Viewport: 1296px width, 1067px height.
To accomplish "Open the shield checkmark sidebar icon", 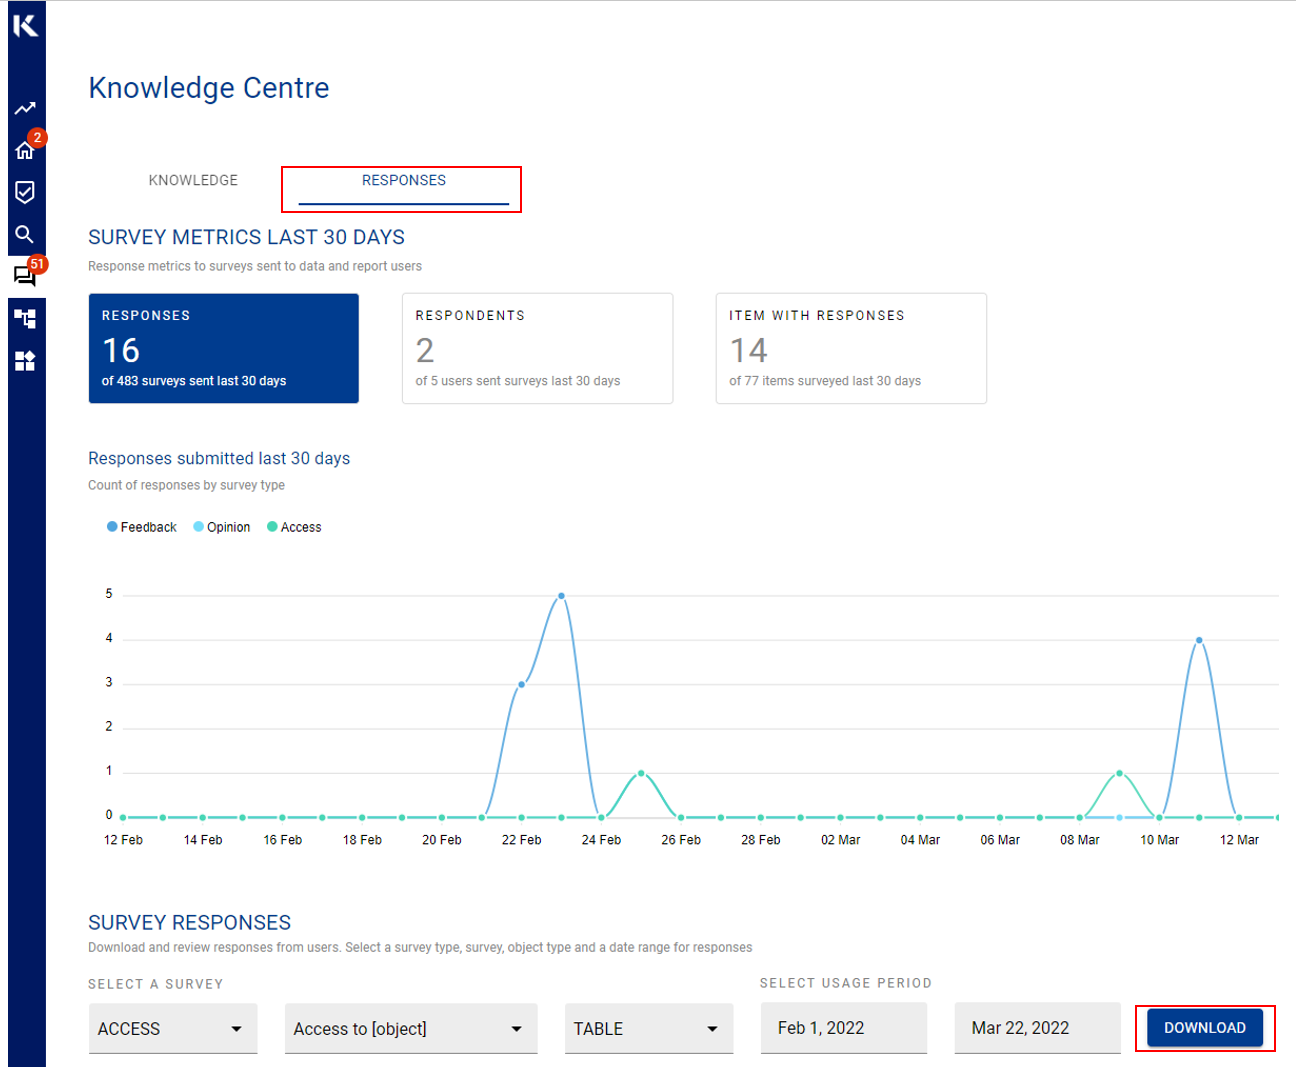I will tap(25, 192).
